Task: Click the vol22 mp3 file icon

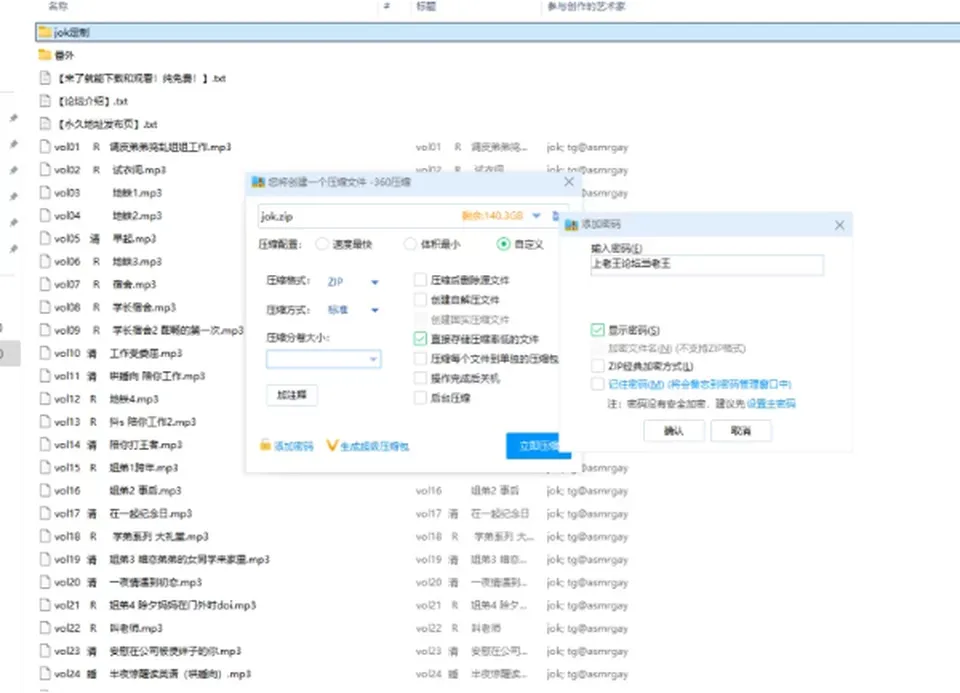Action: [x=45, y=628]
